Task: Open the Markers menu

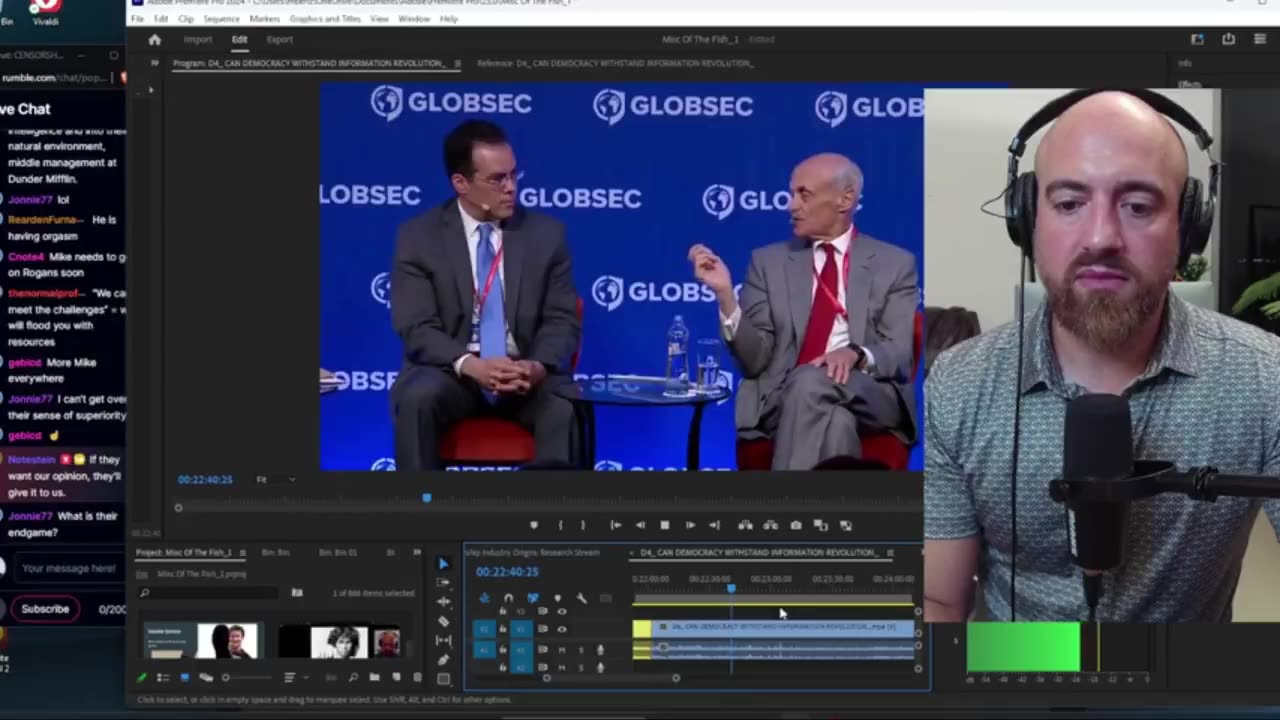Action: (264, 19)
